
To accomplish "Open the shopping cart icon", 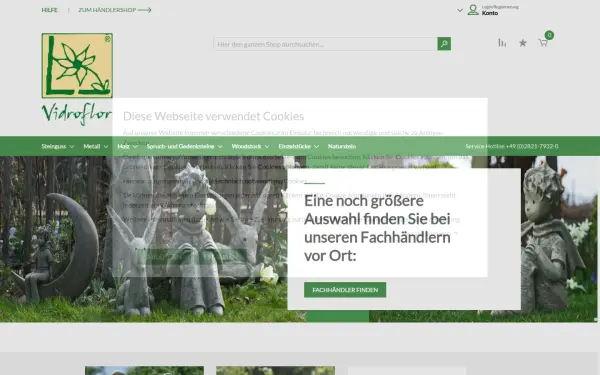I will pos(543,43).
